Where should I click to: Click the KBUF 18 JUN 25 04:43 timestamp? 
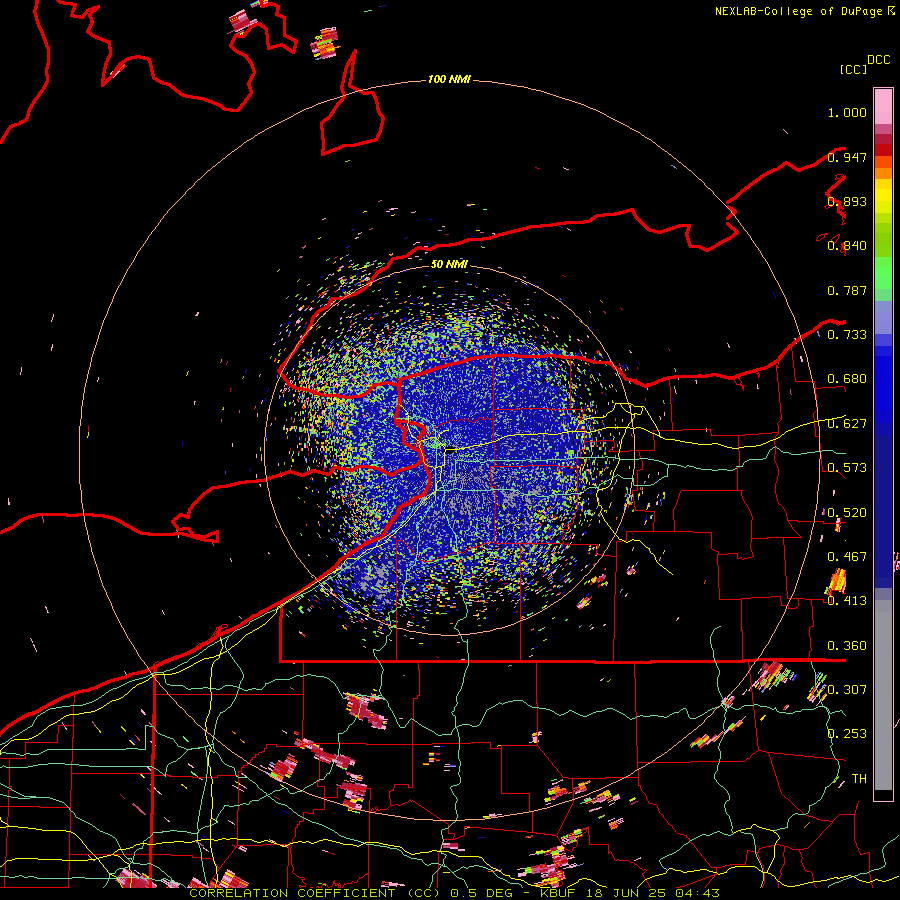coord(630,893)
